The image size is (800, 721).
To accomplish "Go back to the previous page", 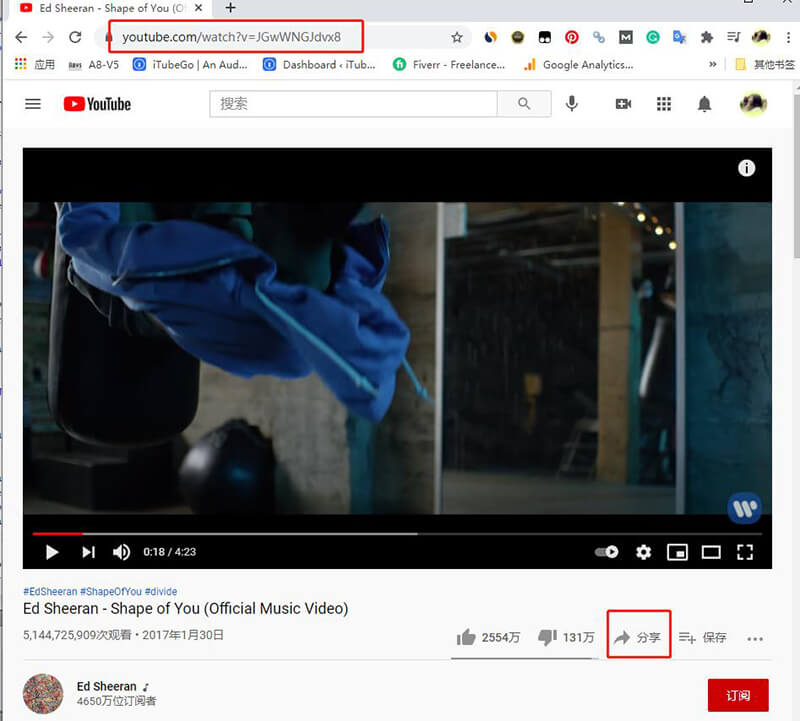I will coord(21,37).
